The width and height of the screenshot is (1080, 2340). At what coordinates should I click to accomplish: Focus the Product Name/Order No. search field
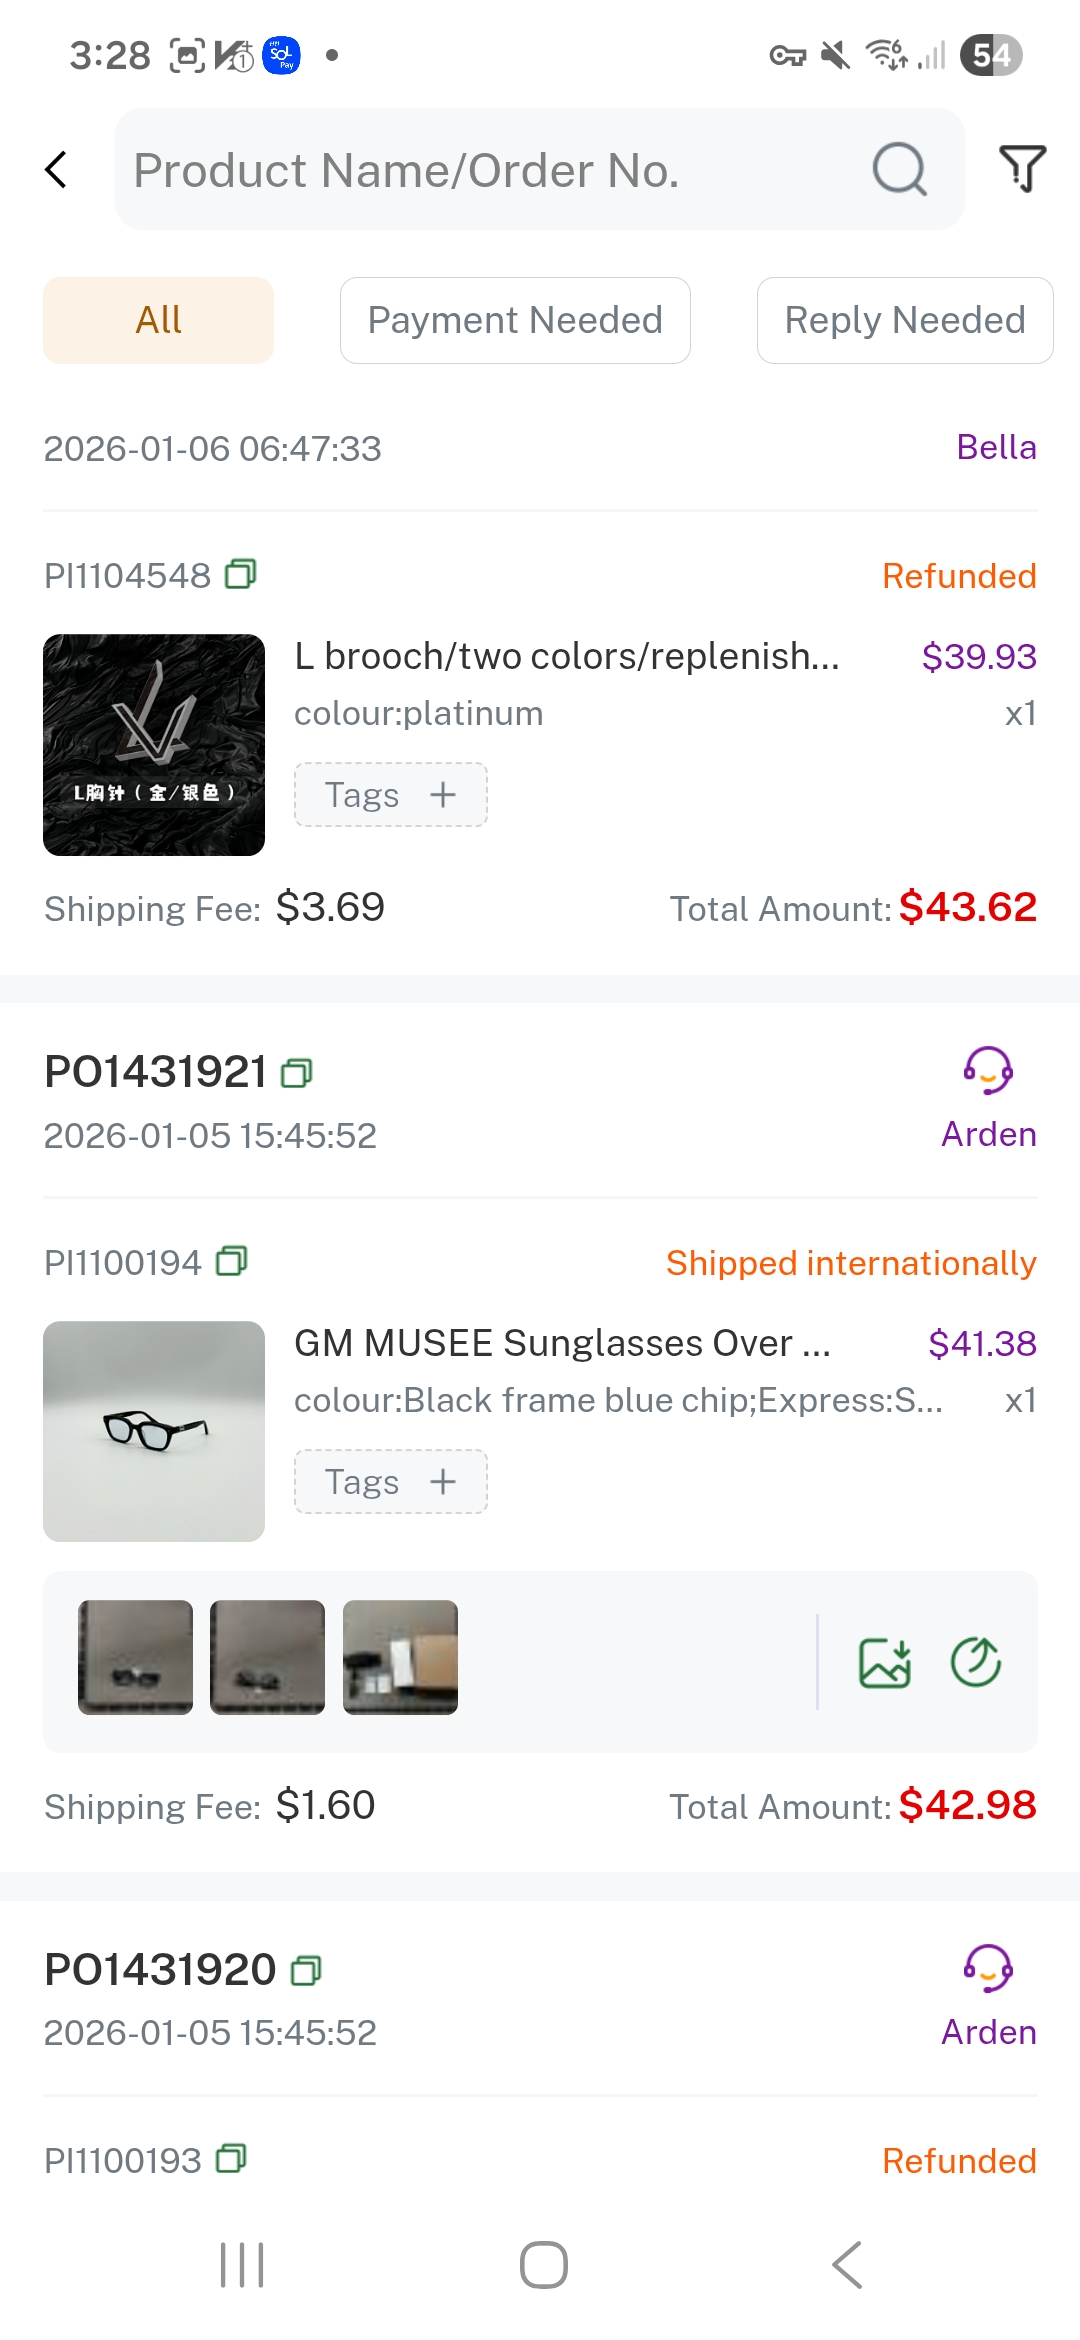490,170
